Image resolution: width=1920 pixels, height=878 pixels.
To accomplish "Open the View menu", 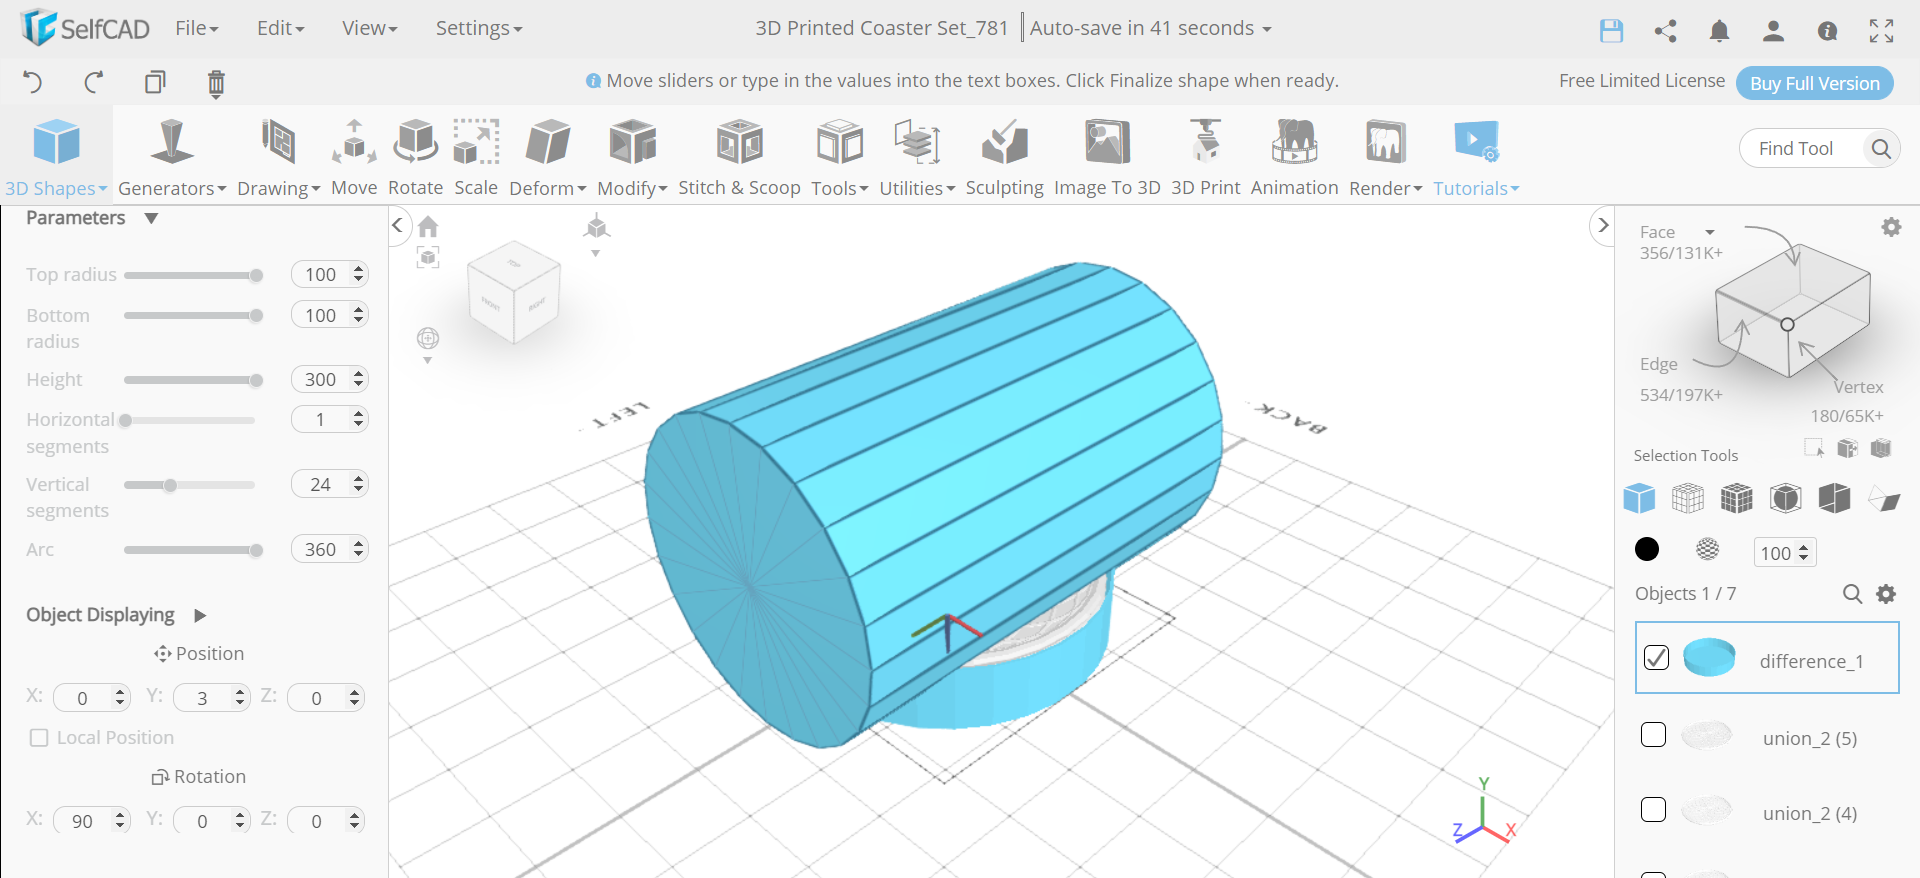I will pyautogui.click(x=370, y=28).
